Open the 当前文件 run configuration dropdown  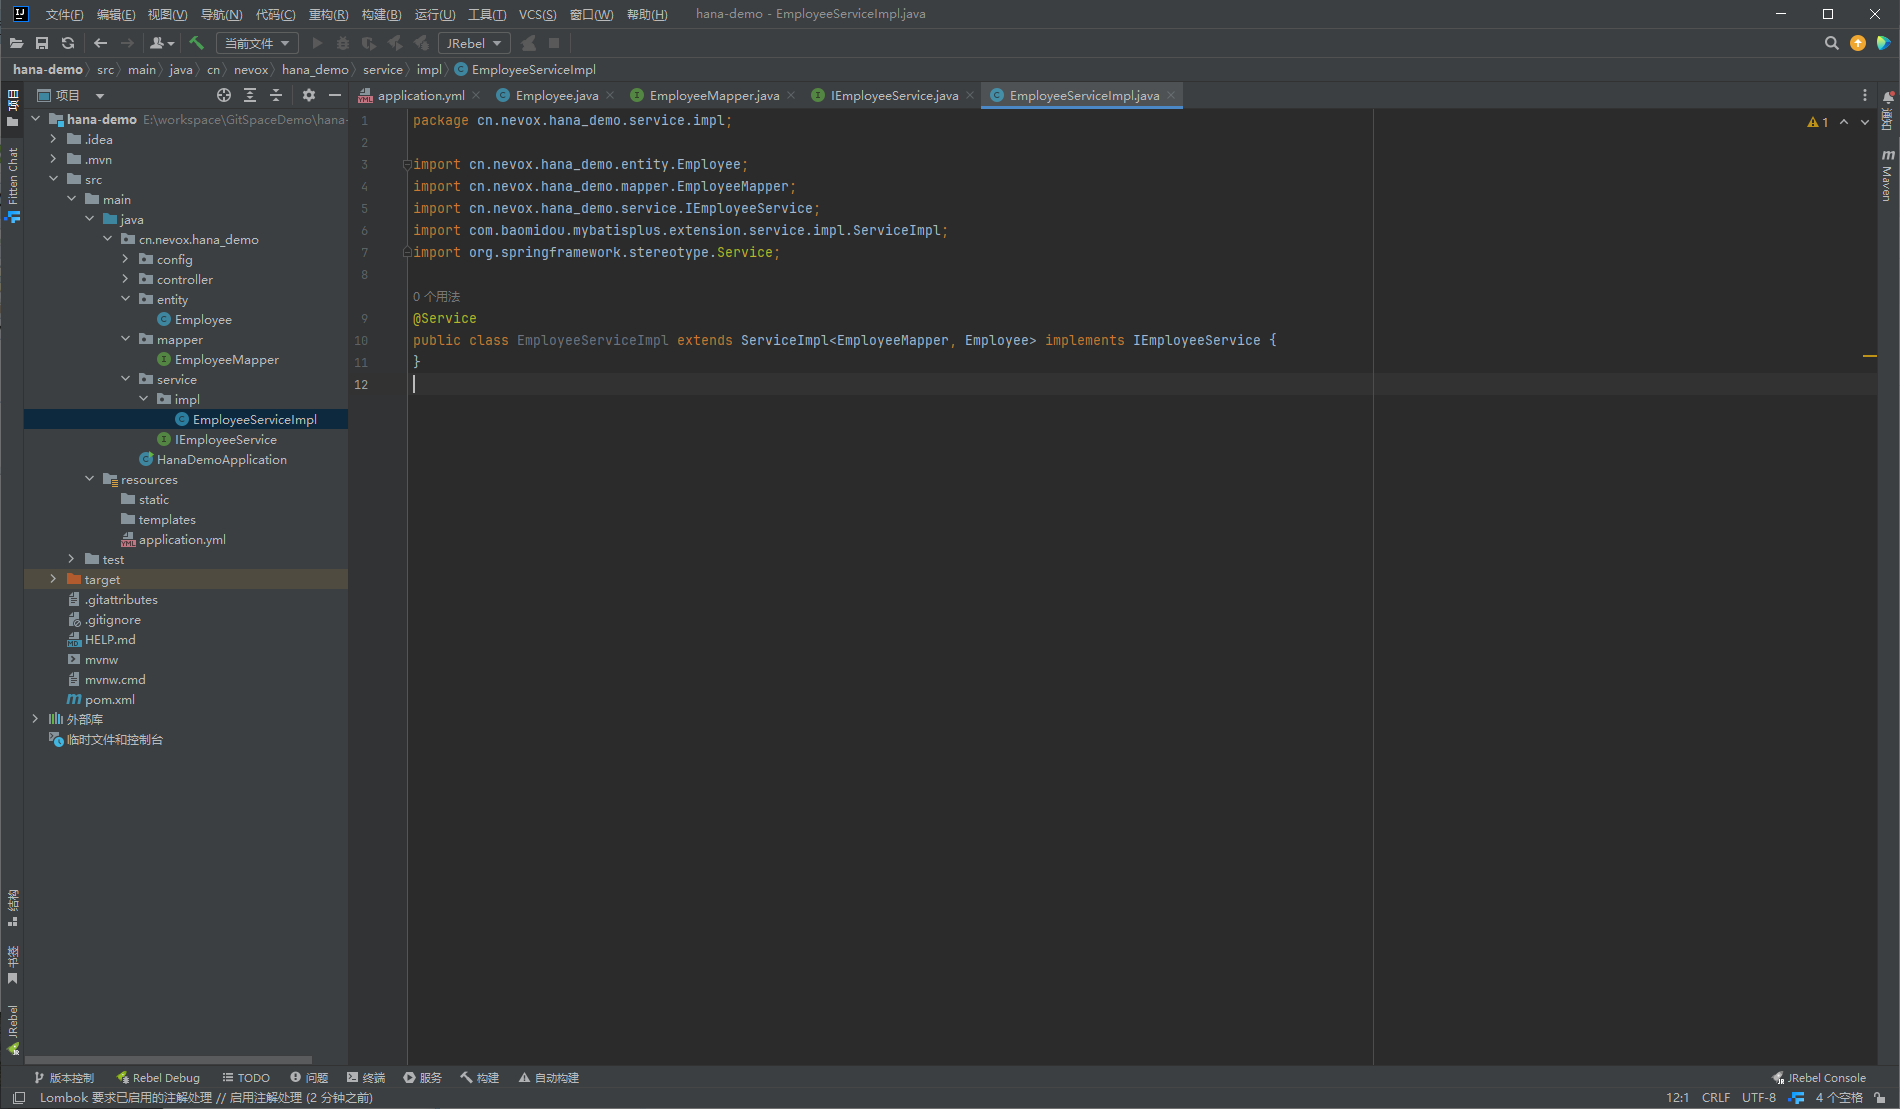tap(257, 43)
